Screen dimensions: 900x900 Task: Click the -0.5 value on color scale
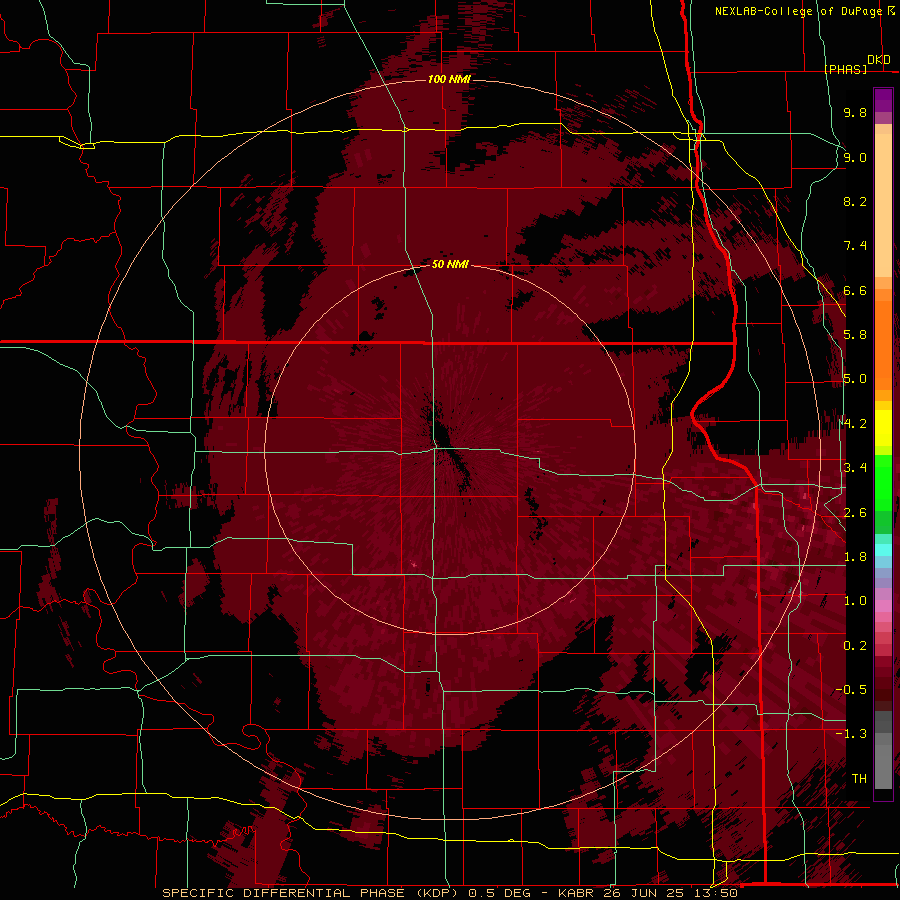coord(851,690)
